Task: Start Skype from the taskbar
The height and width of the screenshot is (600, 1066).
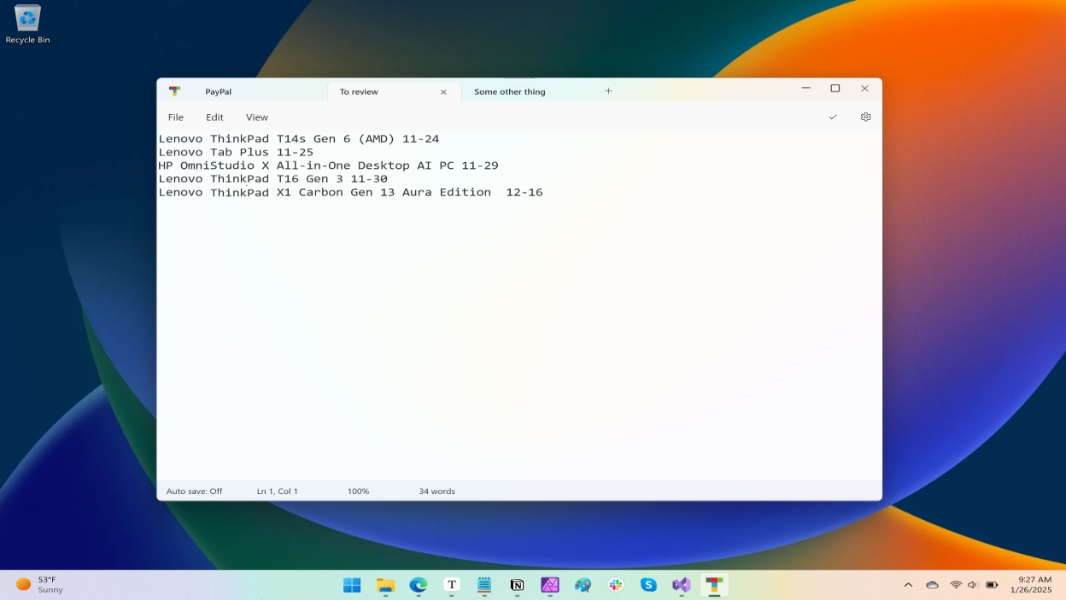Action: (x=649, y=585)
